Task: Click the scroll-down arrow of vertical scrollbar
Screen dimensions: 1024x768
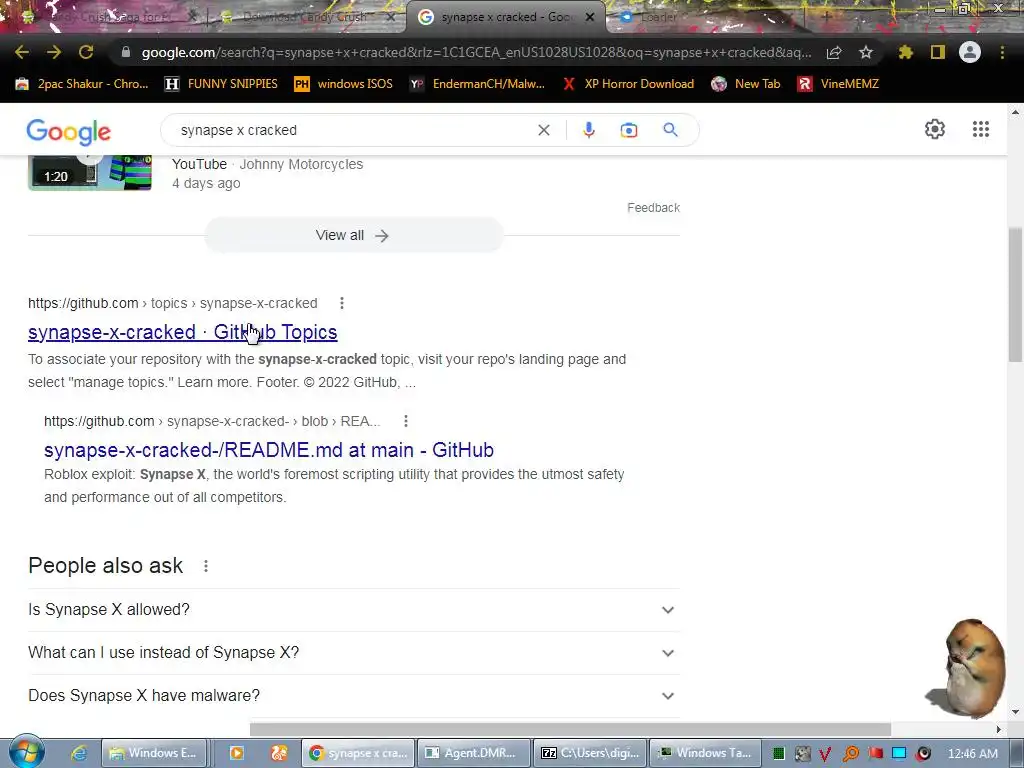Action: [x=1016, y=712]
